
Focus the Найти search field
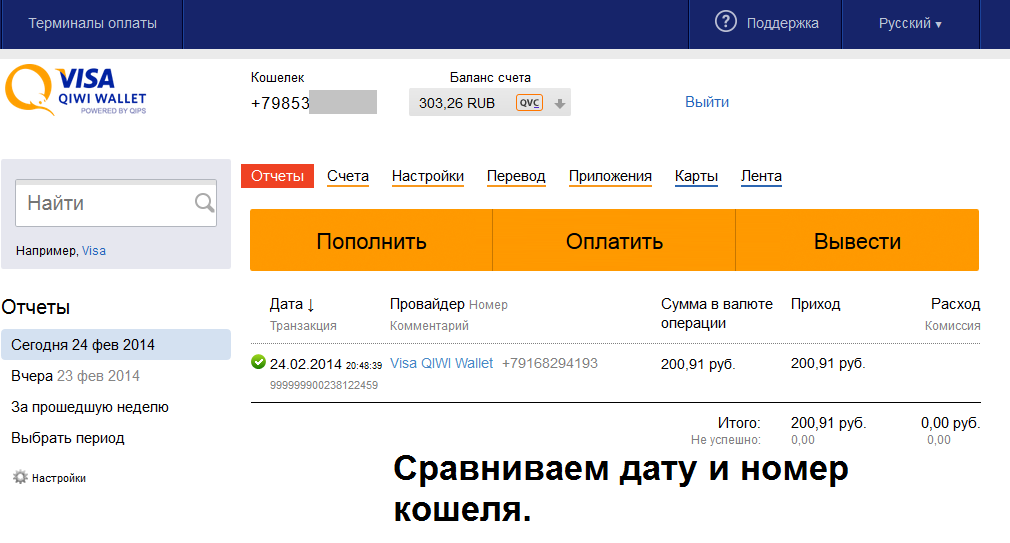tap(105, 204)
